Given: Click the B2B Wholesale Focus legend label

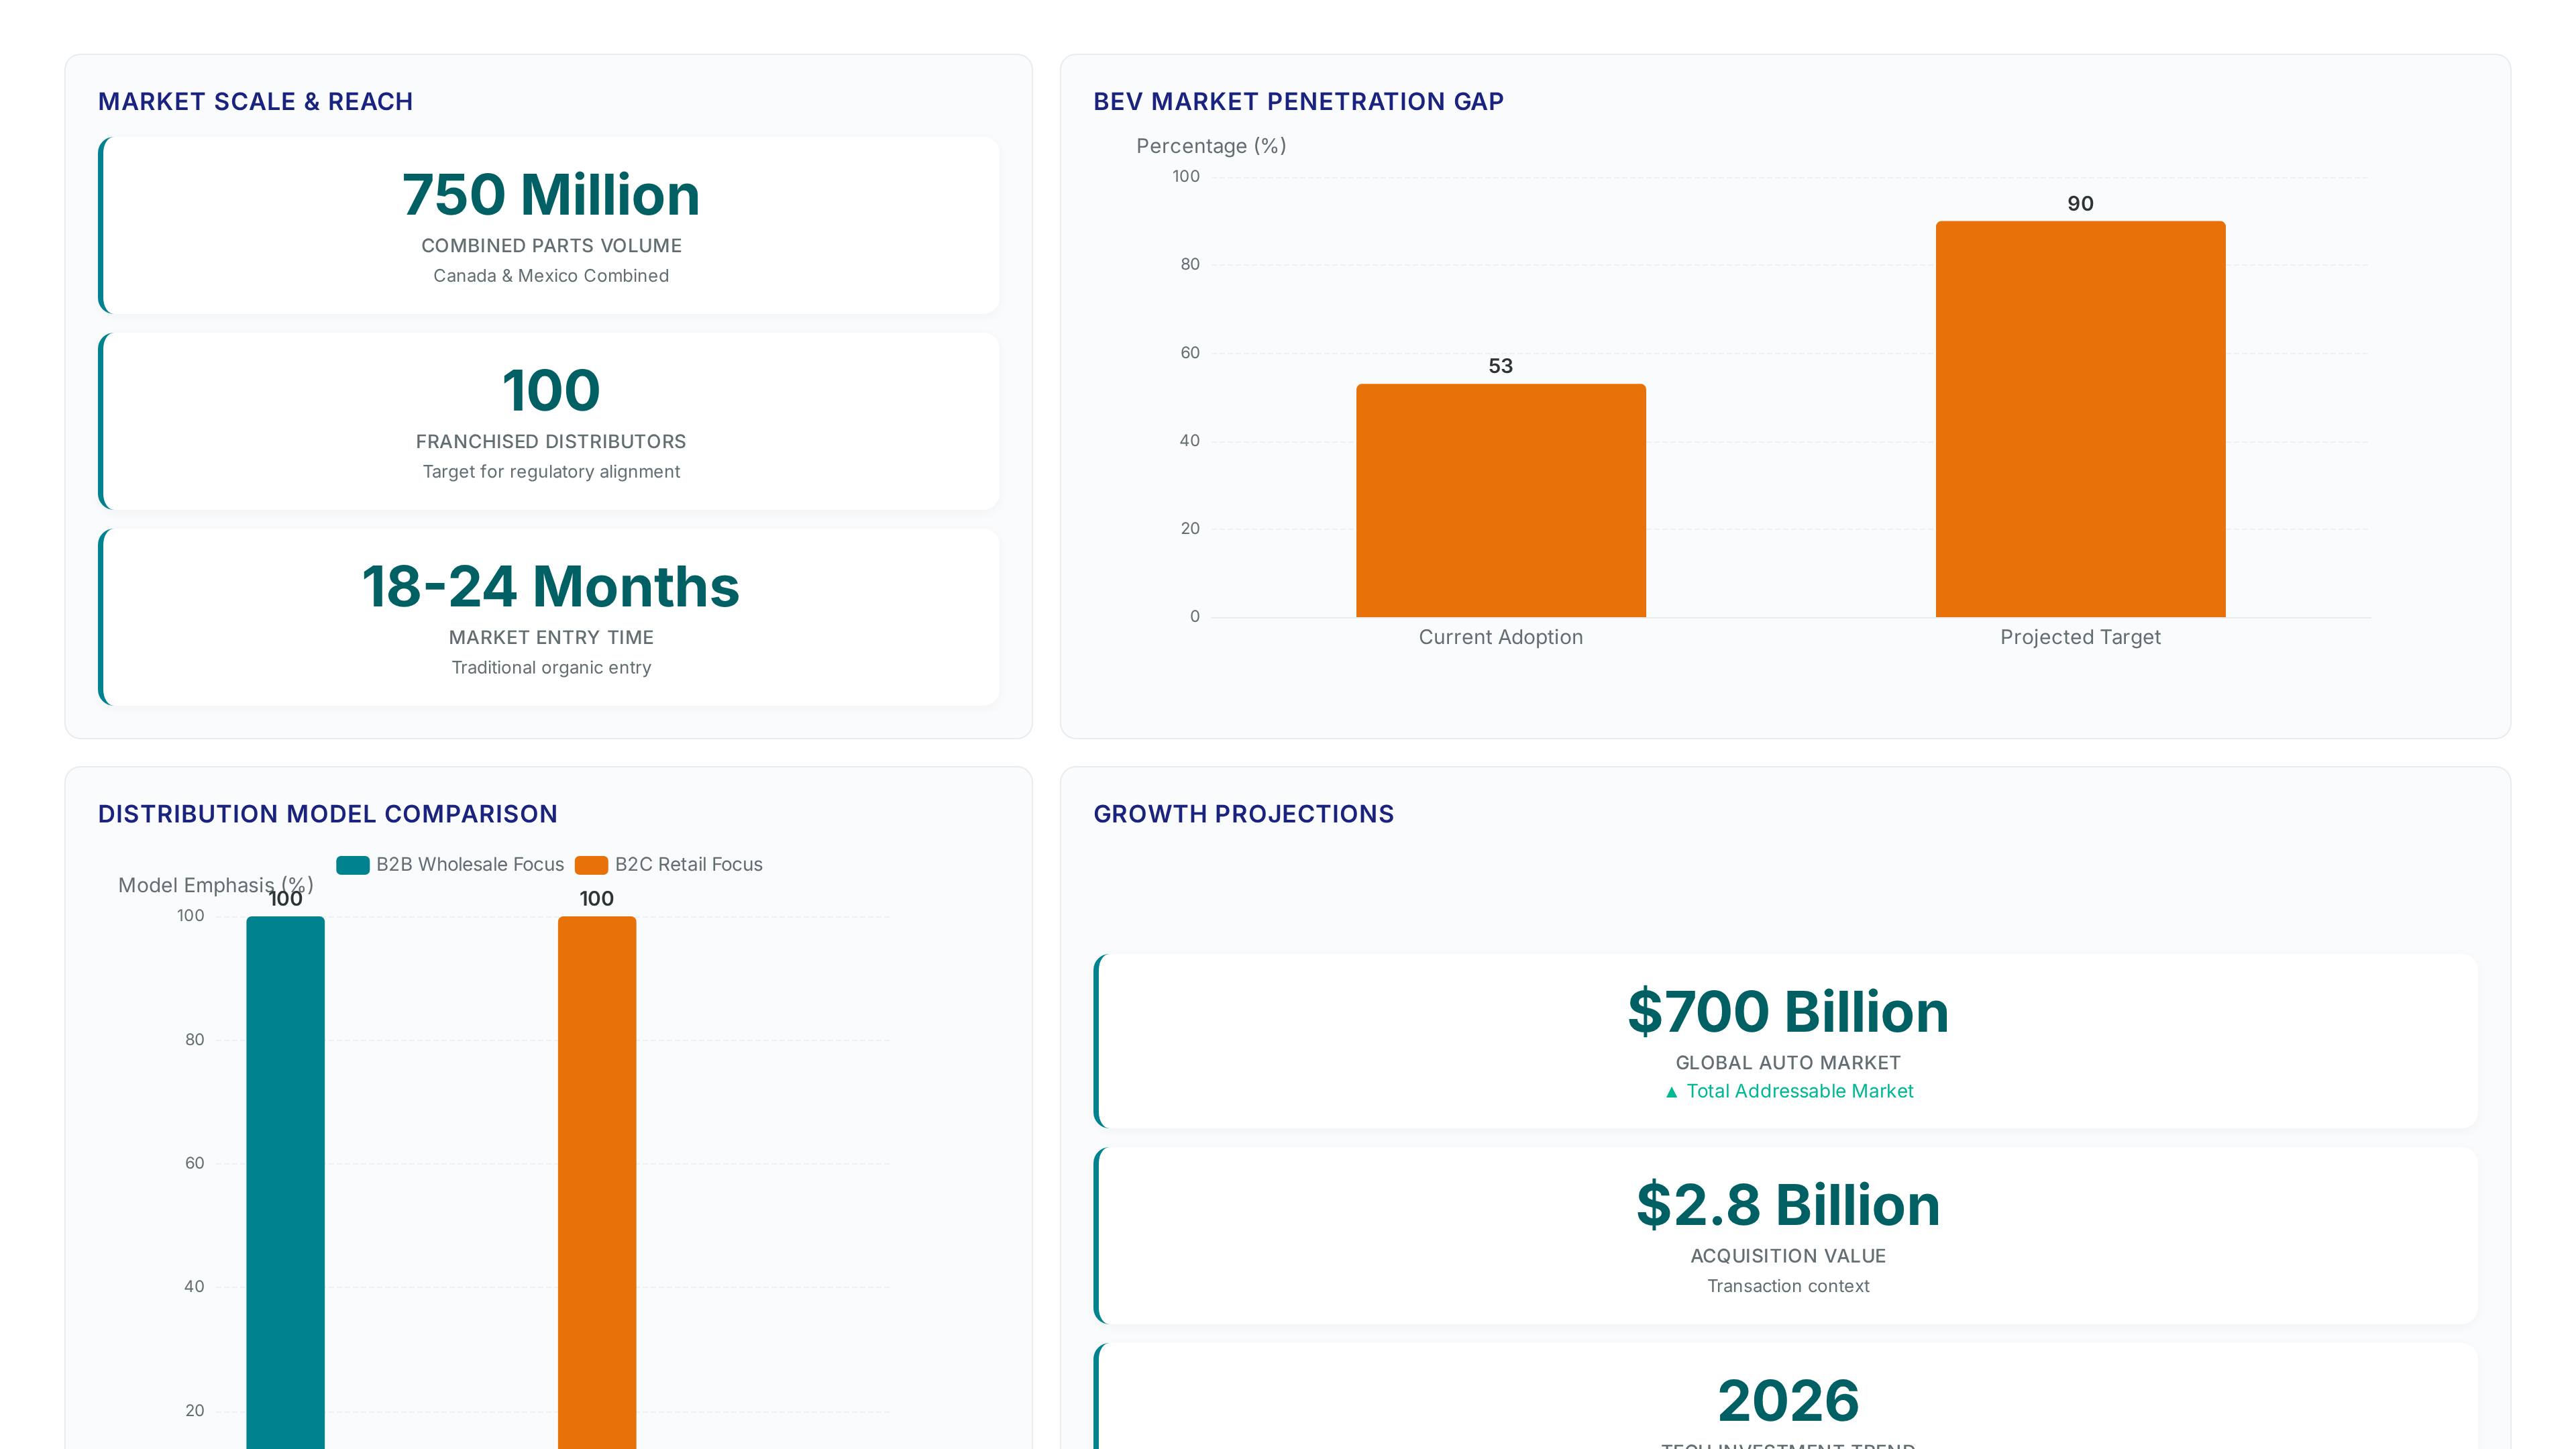Looking at the screenshot, I should (470, 865).
